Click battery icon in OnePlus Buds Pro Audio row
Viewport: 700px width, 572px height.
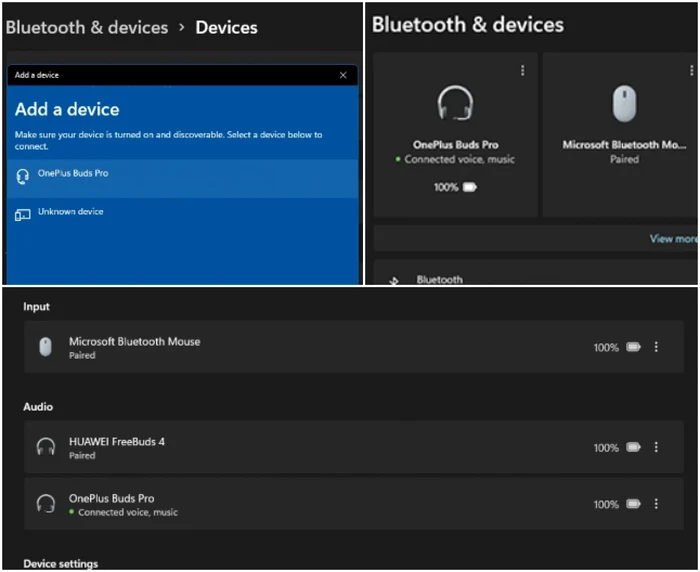click(633, 504)
